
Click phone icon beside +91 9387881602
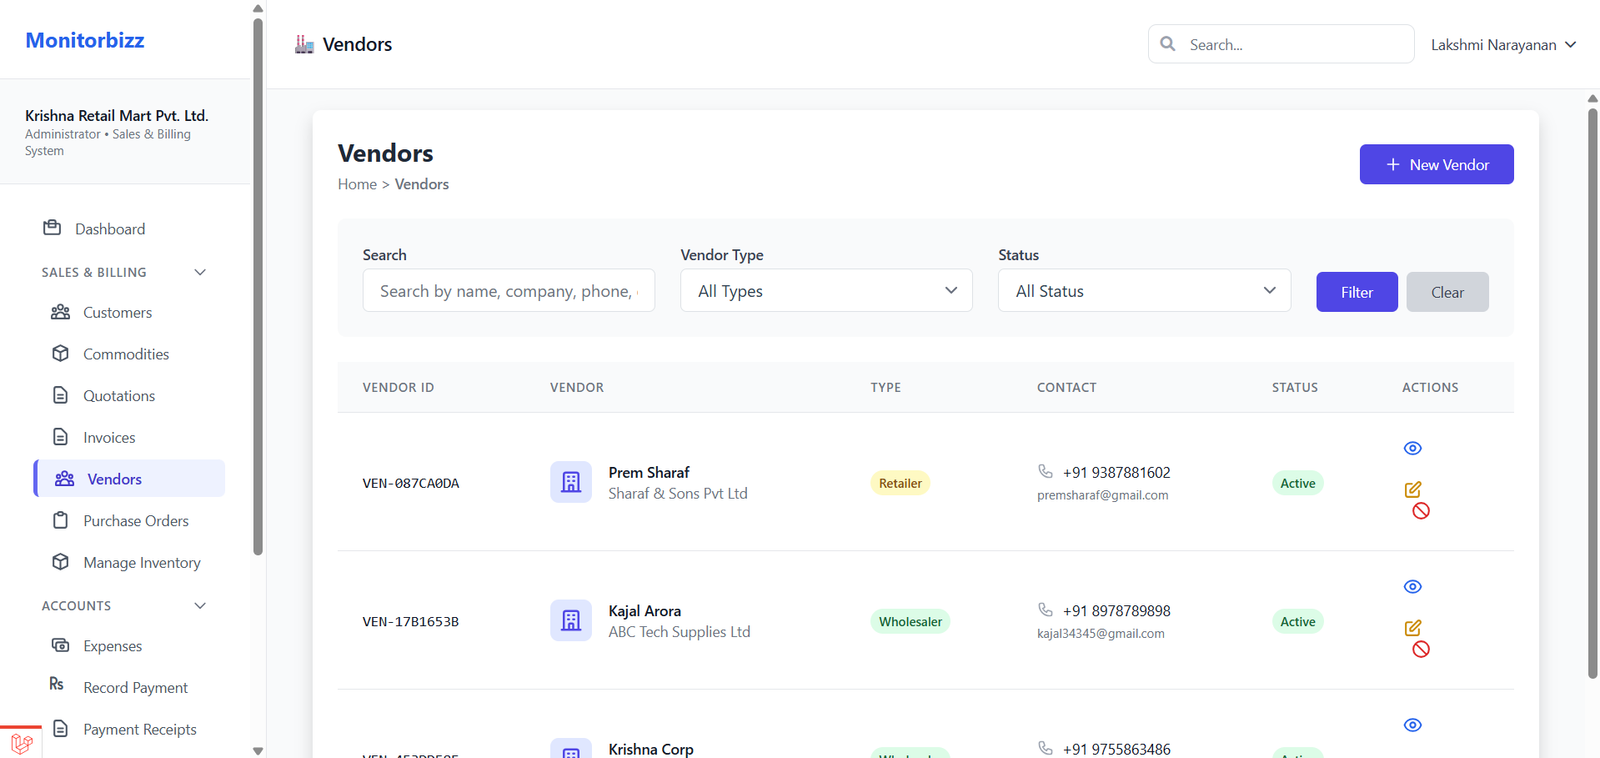coord(1045,471)
